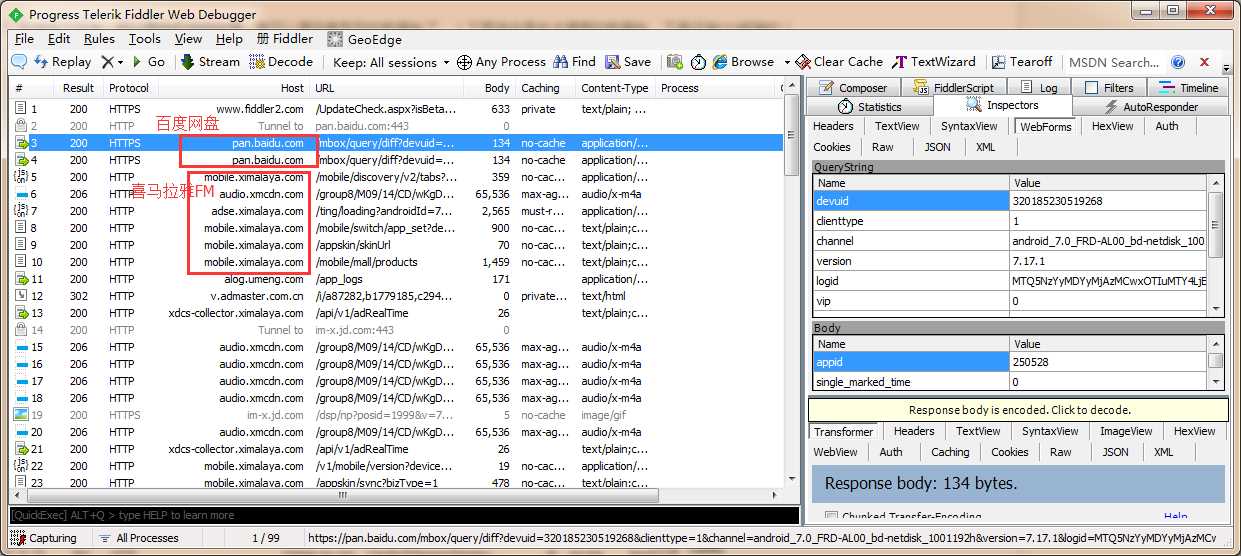Click yellow 'Response body is encoded' decode bar
The height and width of the screenshot is (556, 1241).
[x=1018, y=410]
